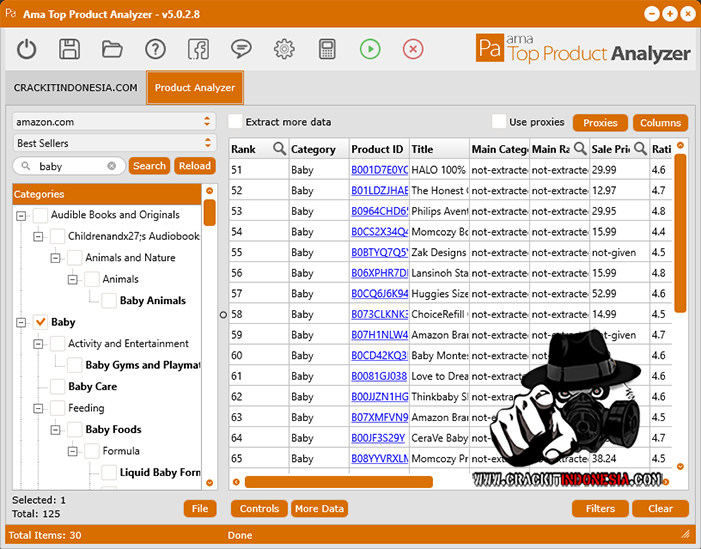The image size is (701, 549).
Task: Click the category search field containing baby
Action: click(70, 167)
